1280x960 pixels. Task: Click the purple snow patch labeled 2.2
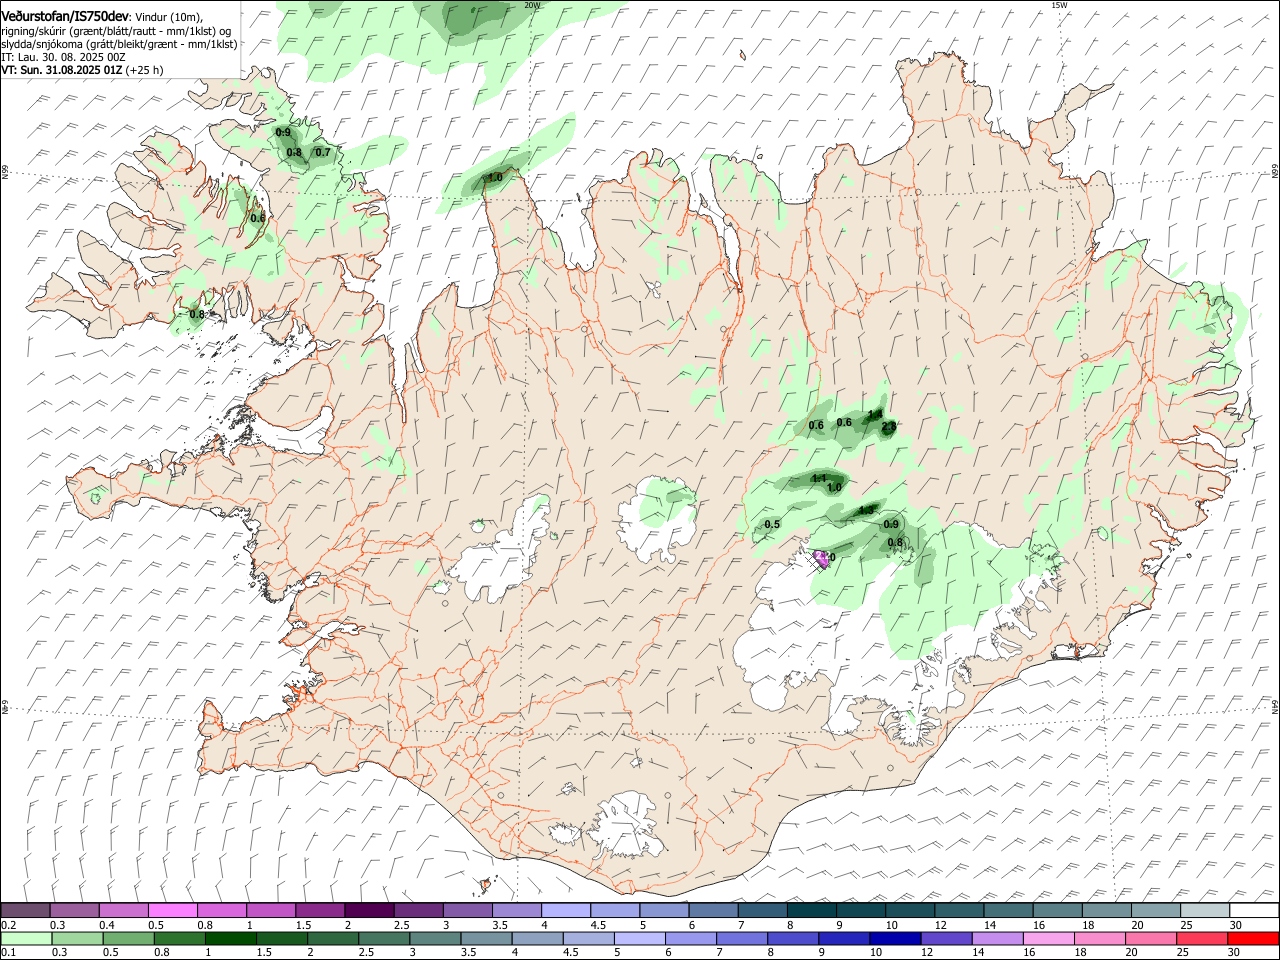[822, 558]
